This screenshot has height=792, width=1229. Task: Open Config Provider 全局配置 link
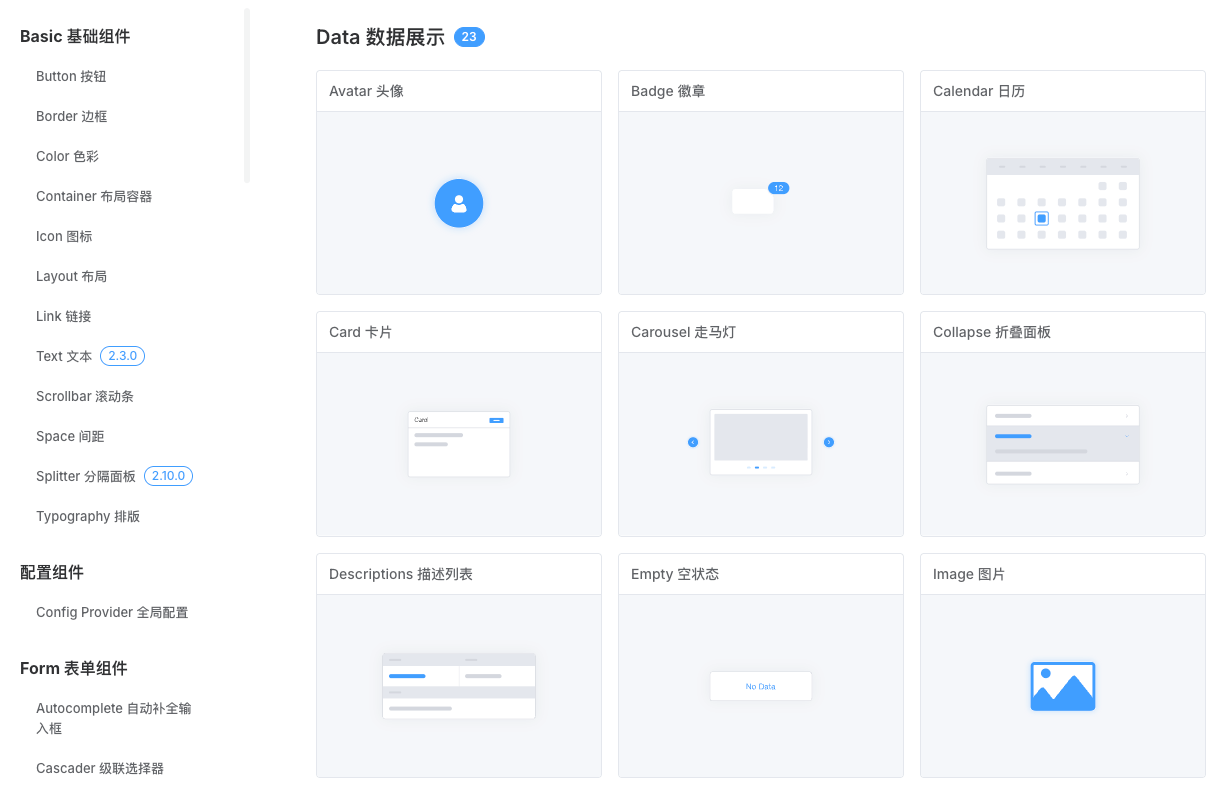pyautogui.click(x=112, y=612)
